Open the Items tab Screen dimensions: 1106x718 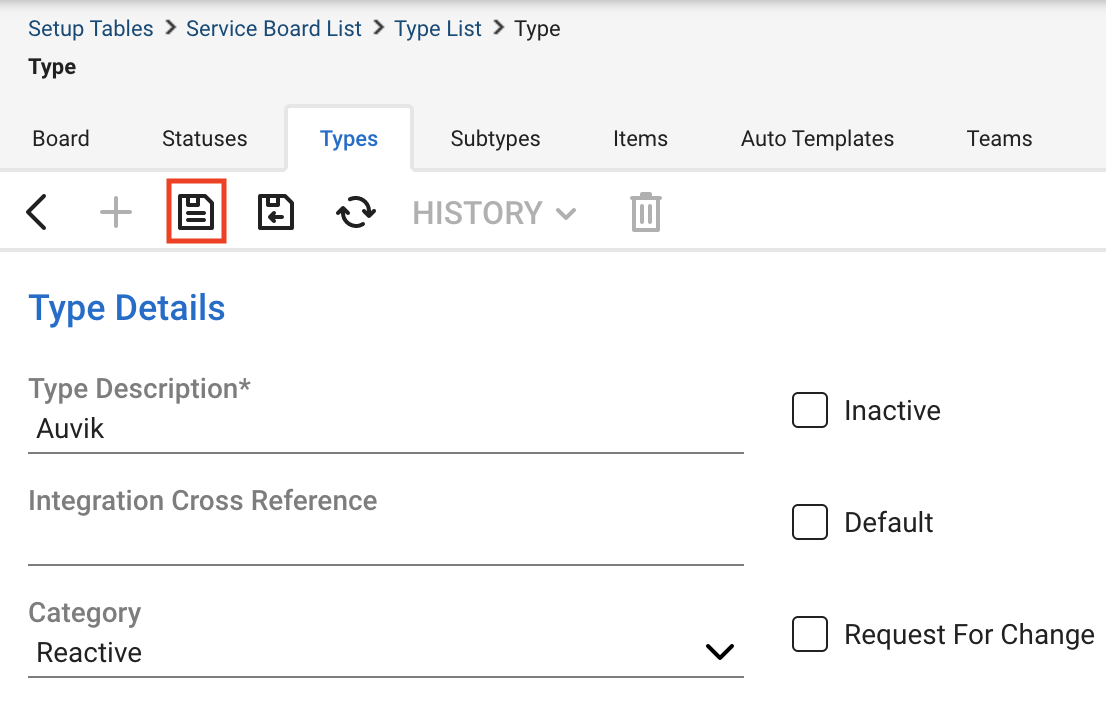coord(640,138)
